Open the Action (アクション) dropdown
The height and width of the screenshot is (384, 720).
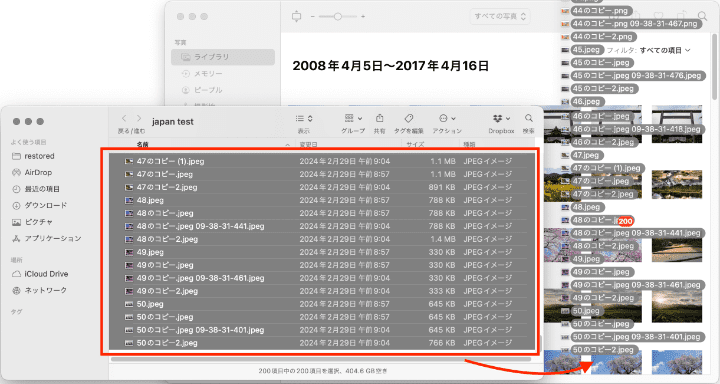click(x=447, y=119)
